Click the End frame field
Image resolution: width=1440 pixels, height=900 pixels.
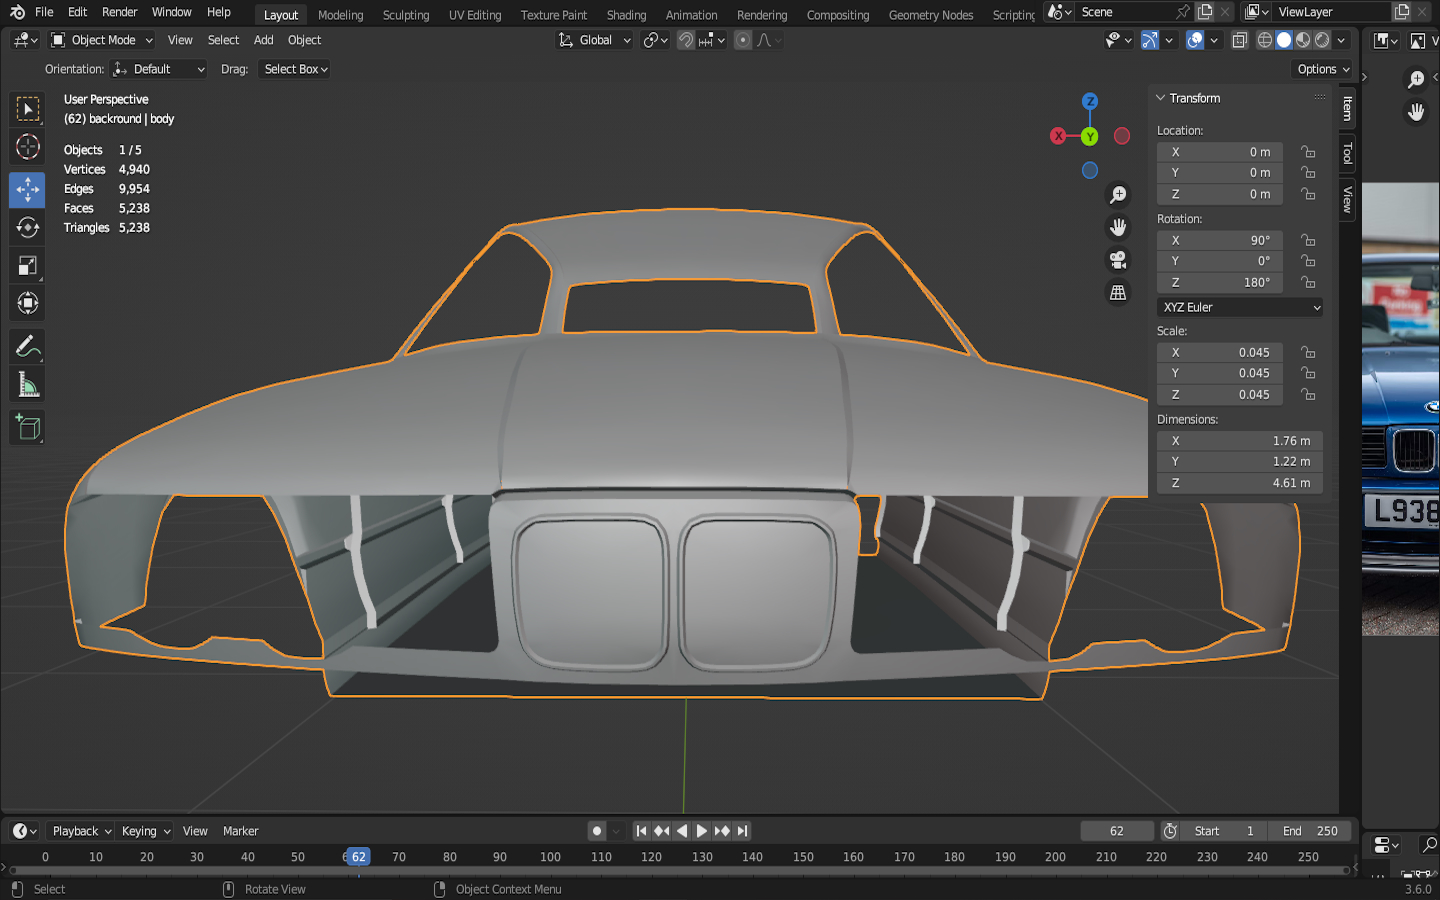[1310, 831]
